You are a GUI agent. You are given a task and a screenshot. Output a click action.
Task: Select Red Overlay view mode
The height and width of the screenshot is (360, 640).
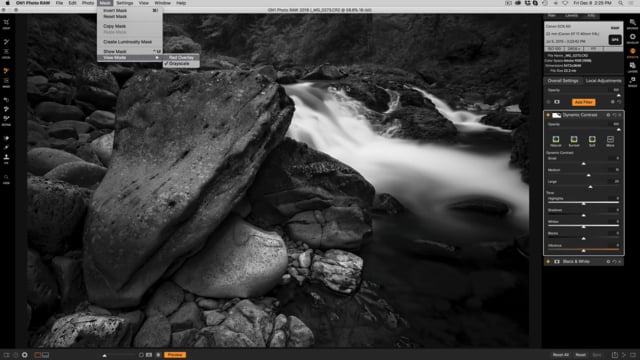(x=181, y=58)
